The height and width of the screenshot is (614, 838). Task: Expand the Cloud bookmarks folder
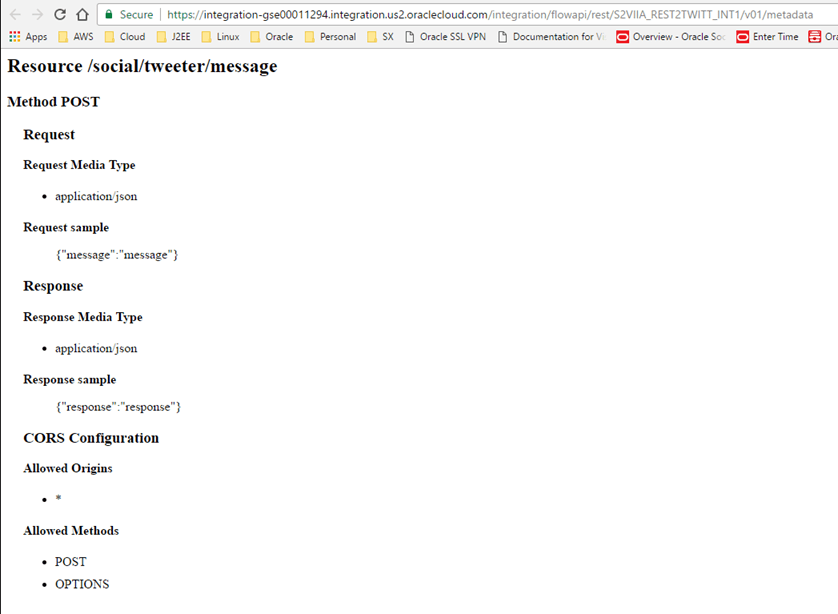[124, 37]
